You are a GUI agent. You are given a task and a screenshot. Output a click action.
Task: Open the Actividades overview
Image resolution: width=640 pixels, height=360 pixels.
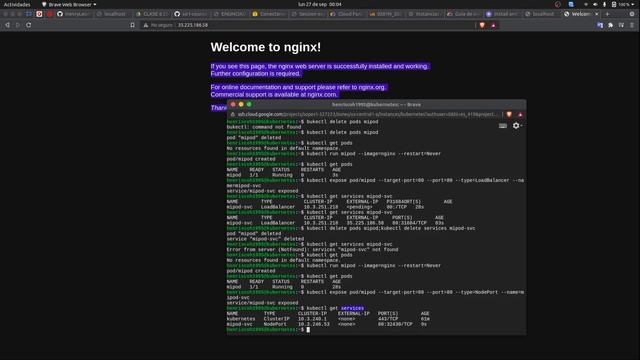(17, 4)
